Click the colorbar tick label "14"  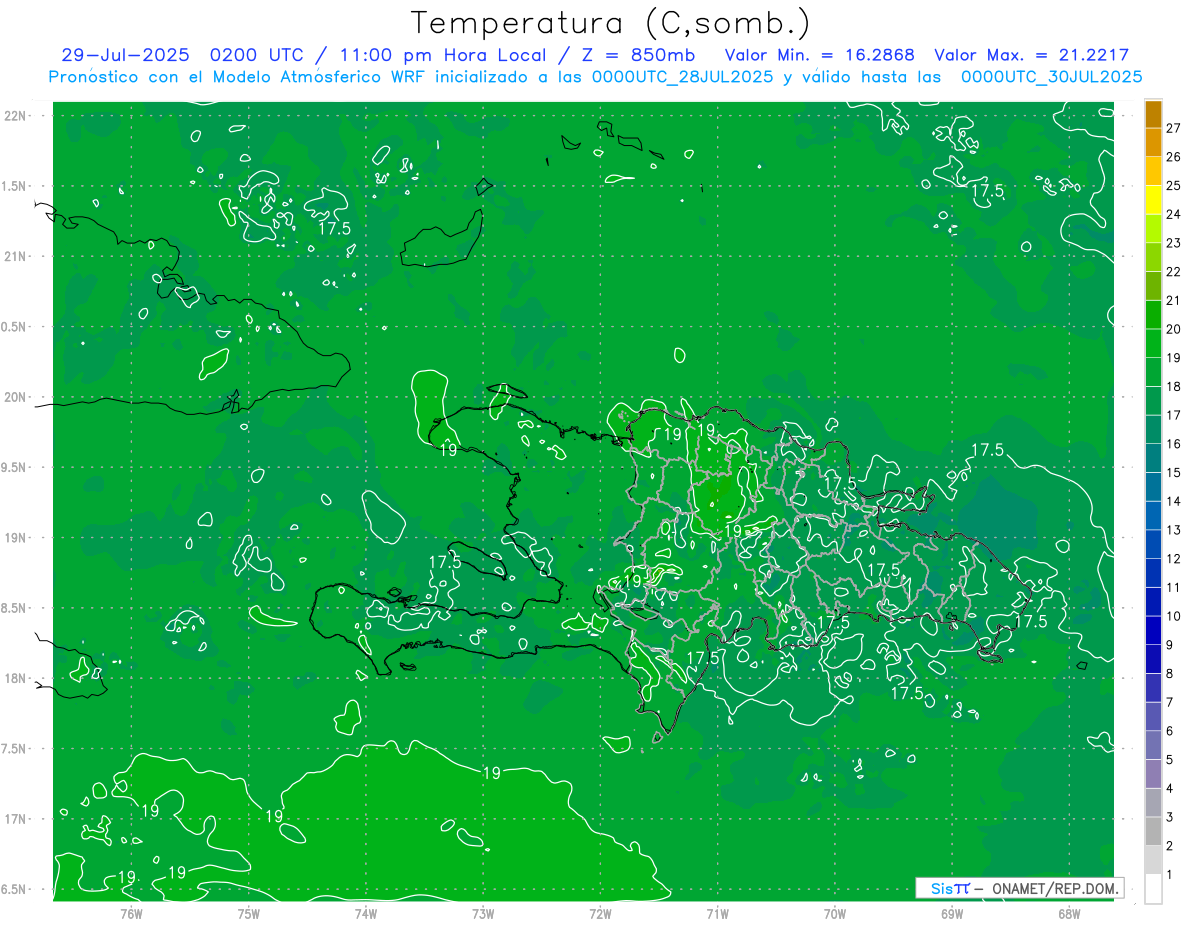(1173, 501)
